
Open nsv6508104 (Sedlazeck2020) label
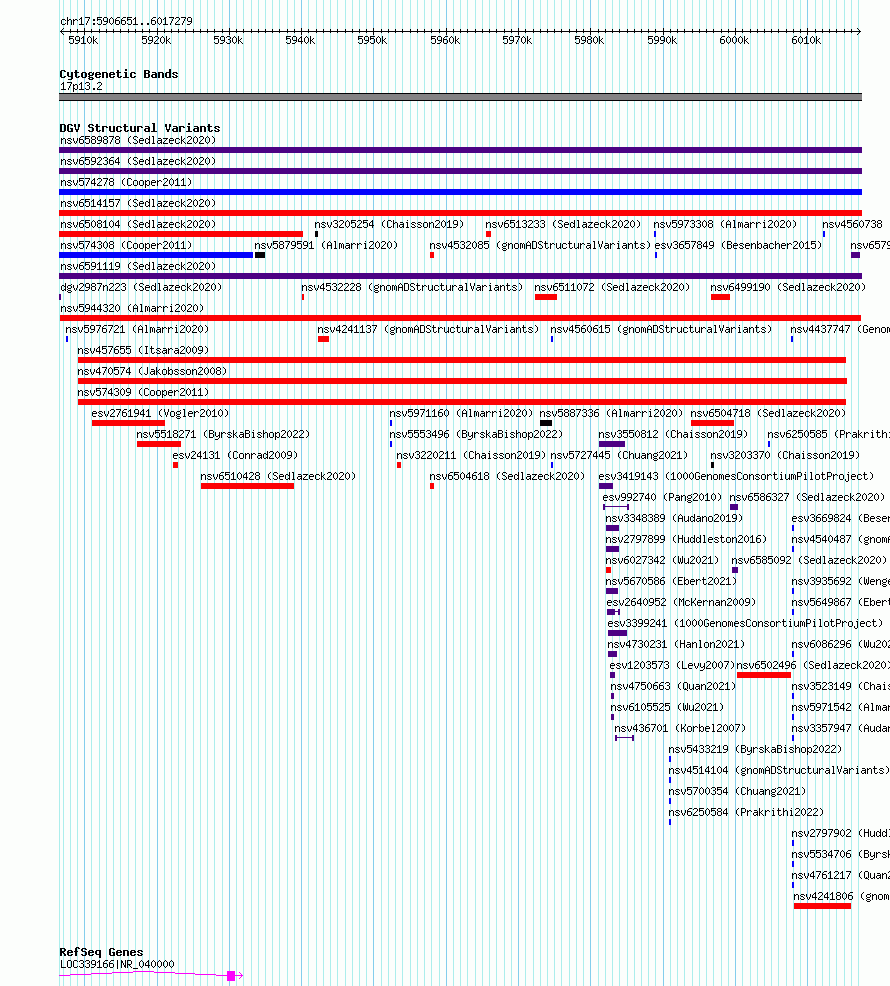(138, 224)
